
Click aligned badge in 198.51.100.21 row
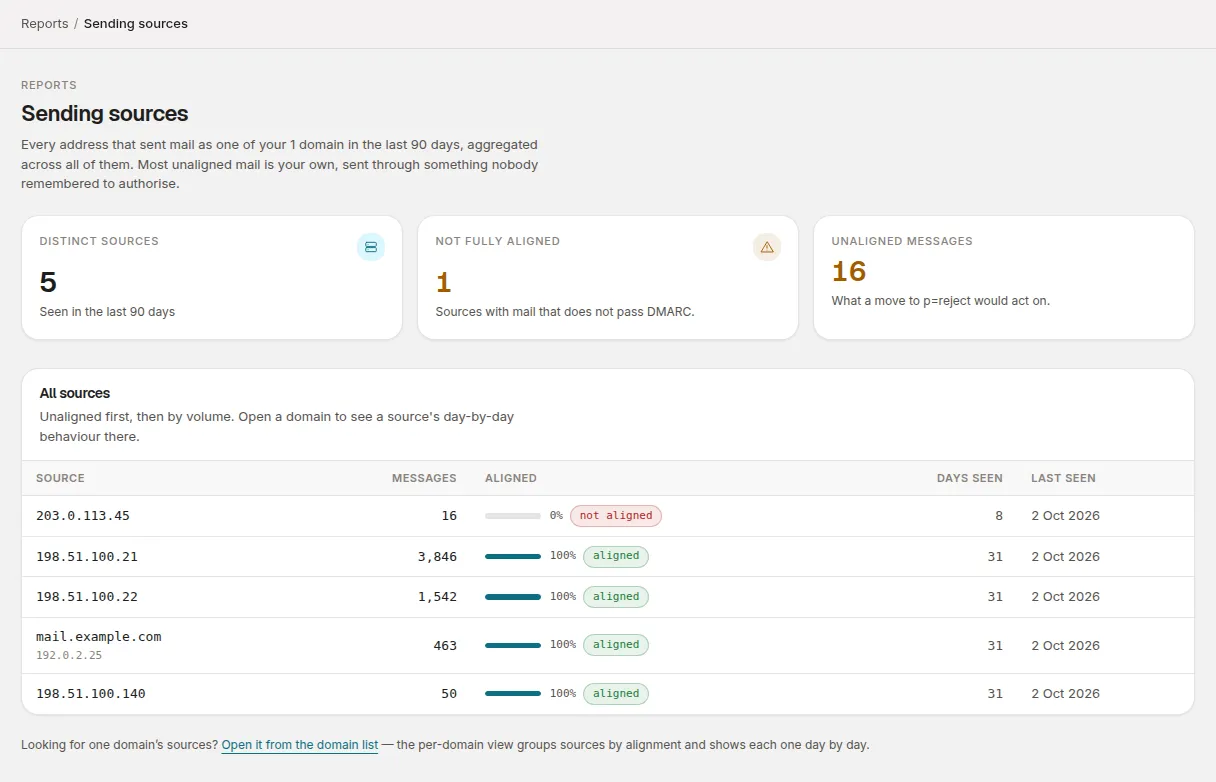point(616,556)
